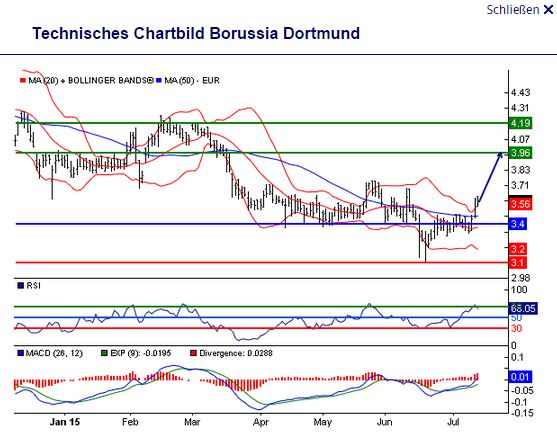Click the Mar date axis label
The image size is (557, 437).
click(x=192, y=422)
